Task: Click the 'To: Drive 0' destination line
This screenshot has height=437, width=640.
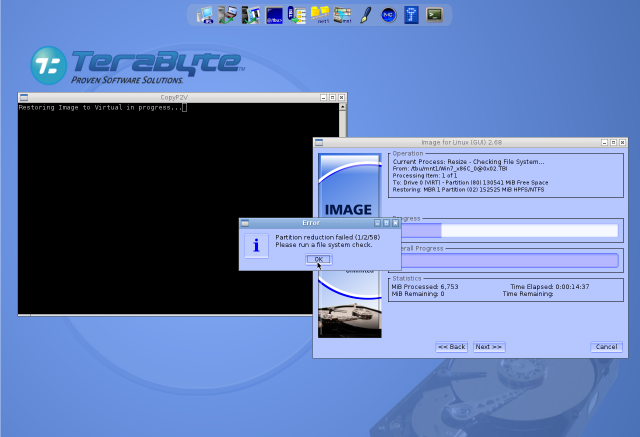Action: click(x=470, y=182)
